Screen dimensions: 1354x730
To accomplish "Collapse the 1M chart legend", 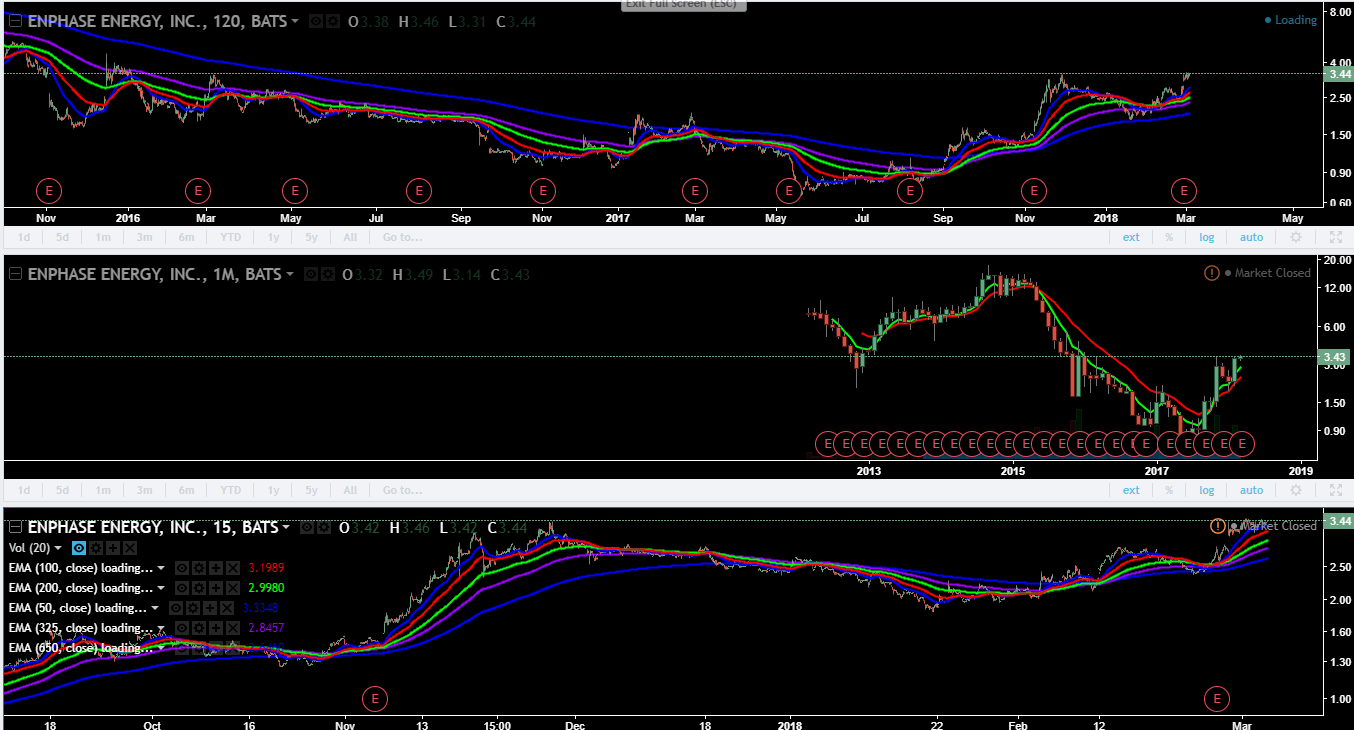I will (x=15, y=274).
